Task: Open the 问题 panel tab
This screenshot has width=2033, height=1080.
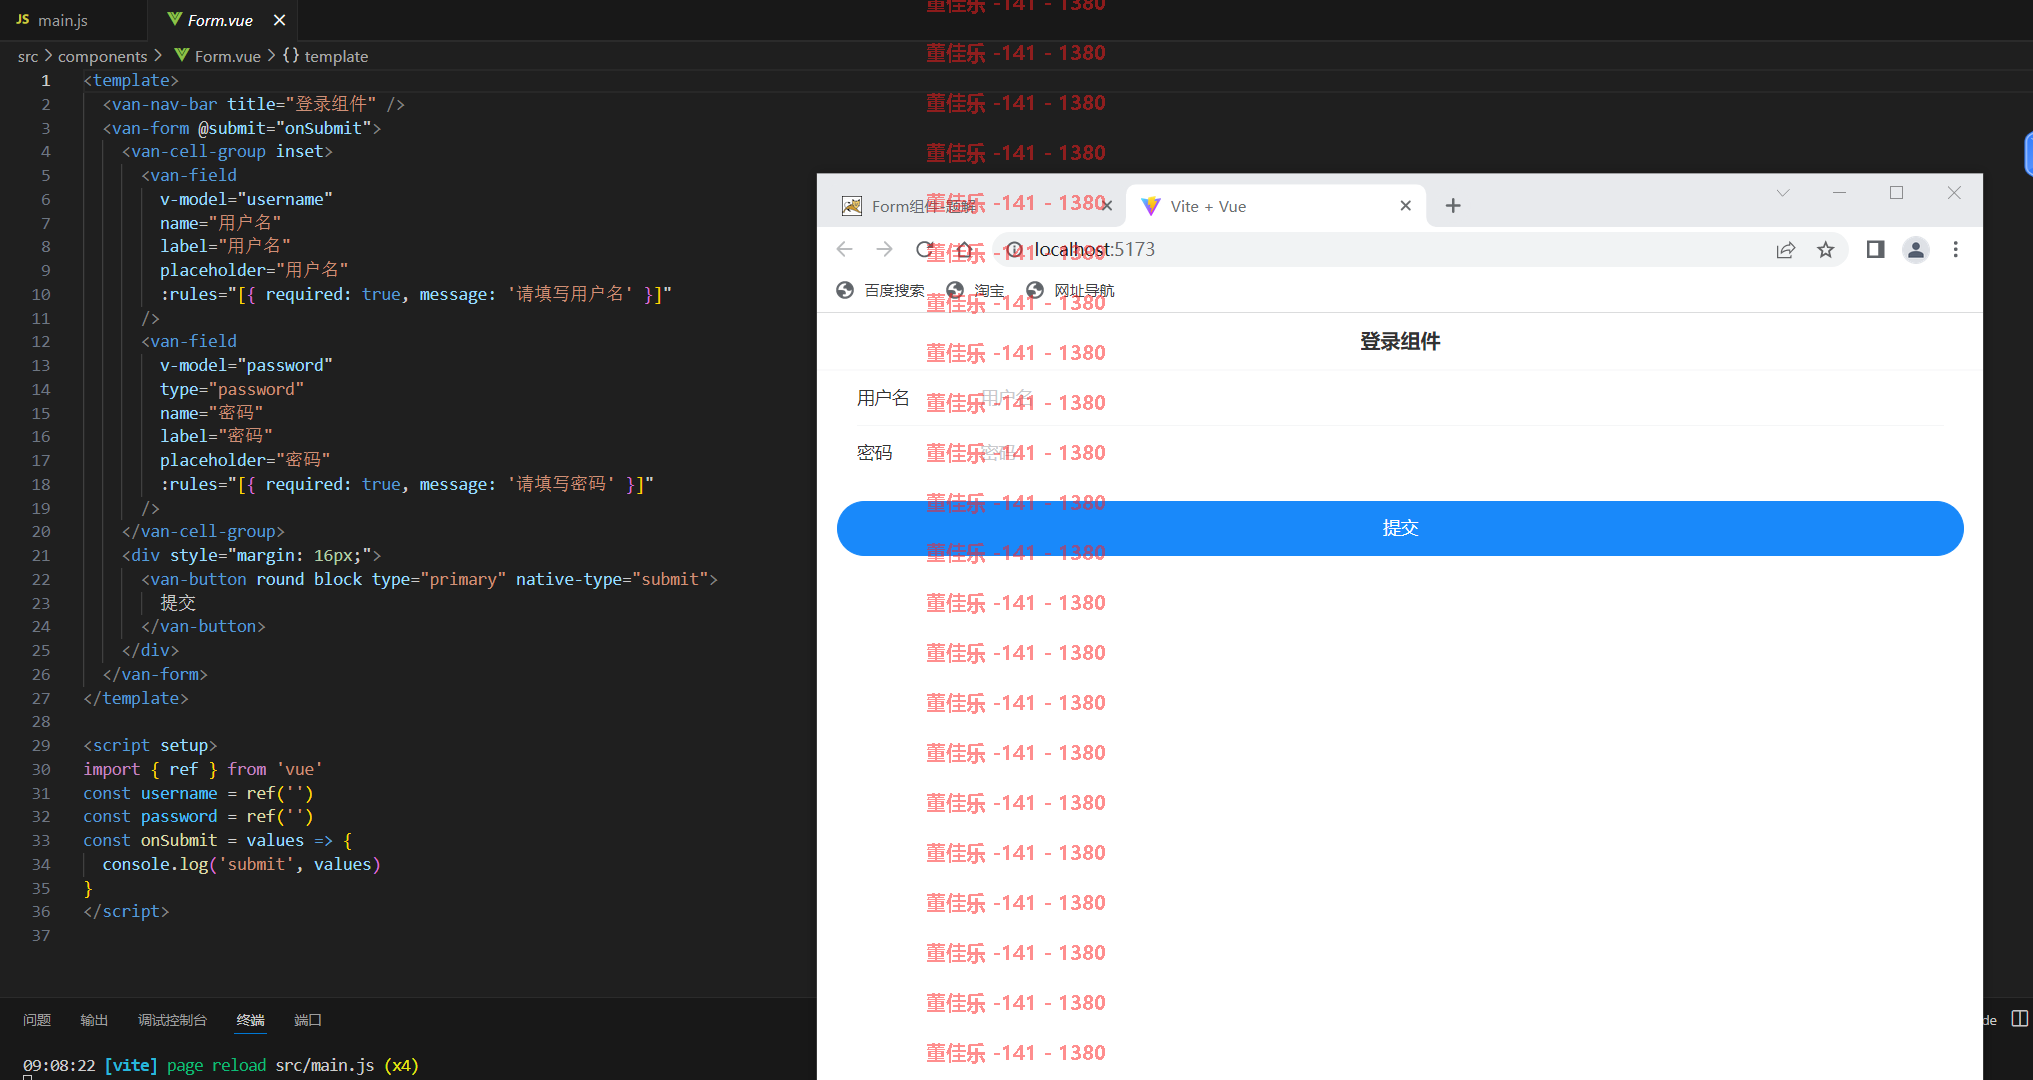Action: click(x=37, y=1020)
